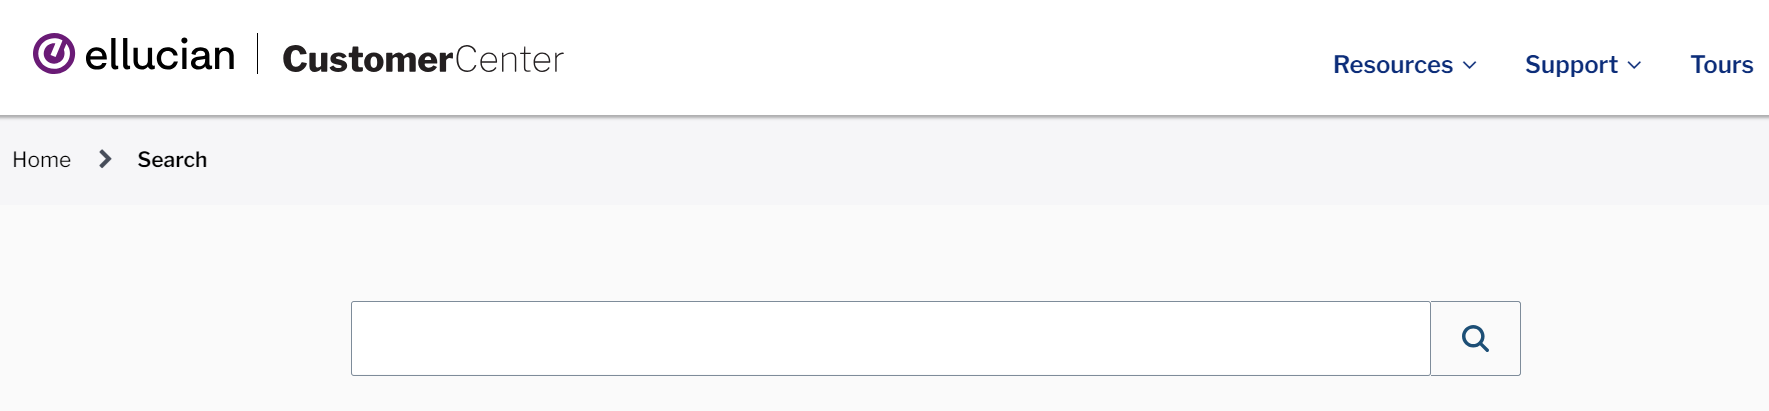
Task: Click the ellucian wordmark in the header
Action: point(160,55)
